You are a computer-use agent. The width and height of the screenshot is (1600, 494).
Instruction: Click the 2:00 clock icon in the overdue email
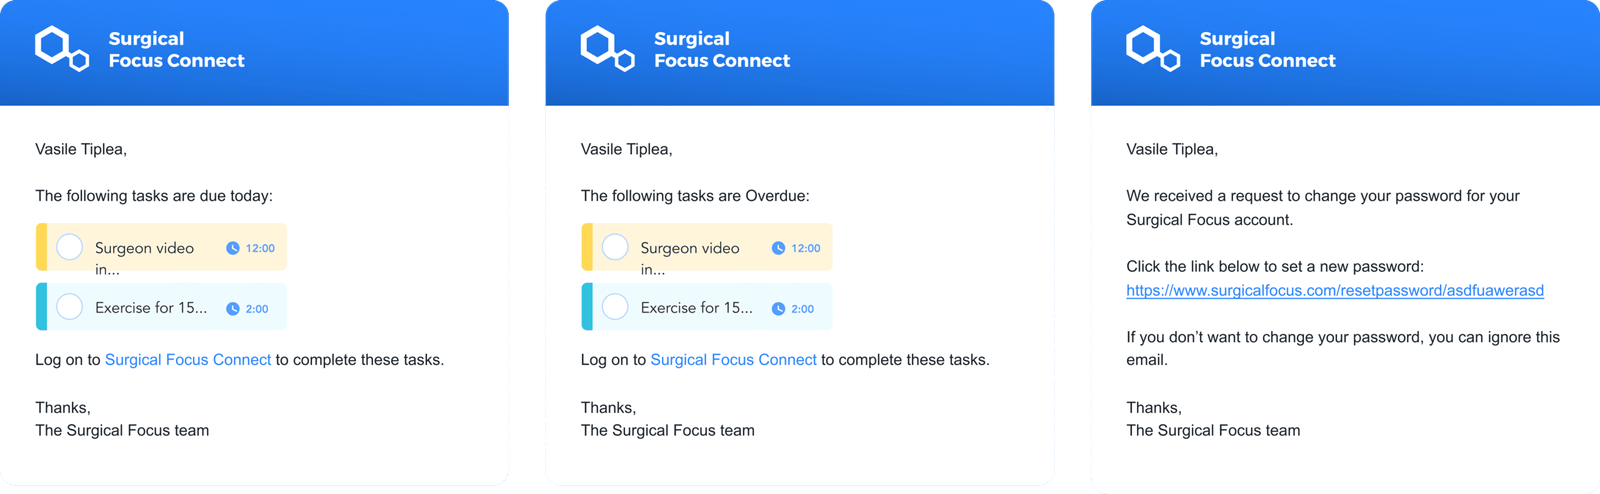(778, 309)
